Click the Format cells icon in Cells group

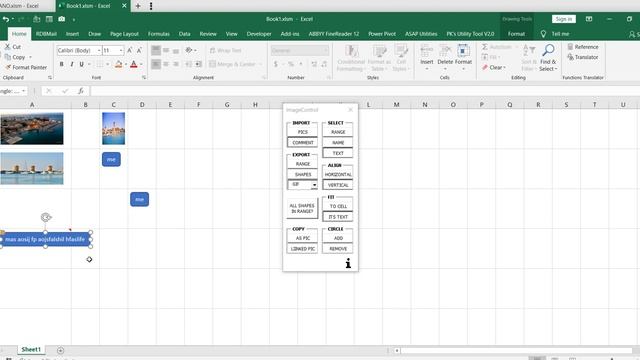pyautogui.click(x=463, y=51)
